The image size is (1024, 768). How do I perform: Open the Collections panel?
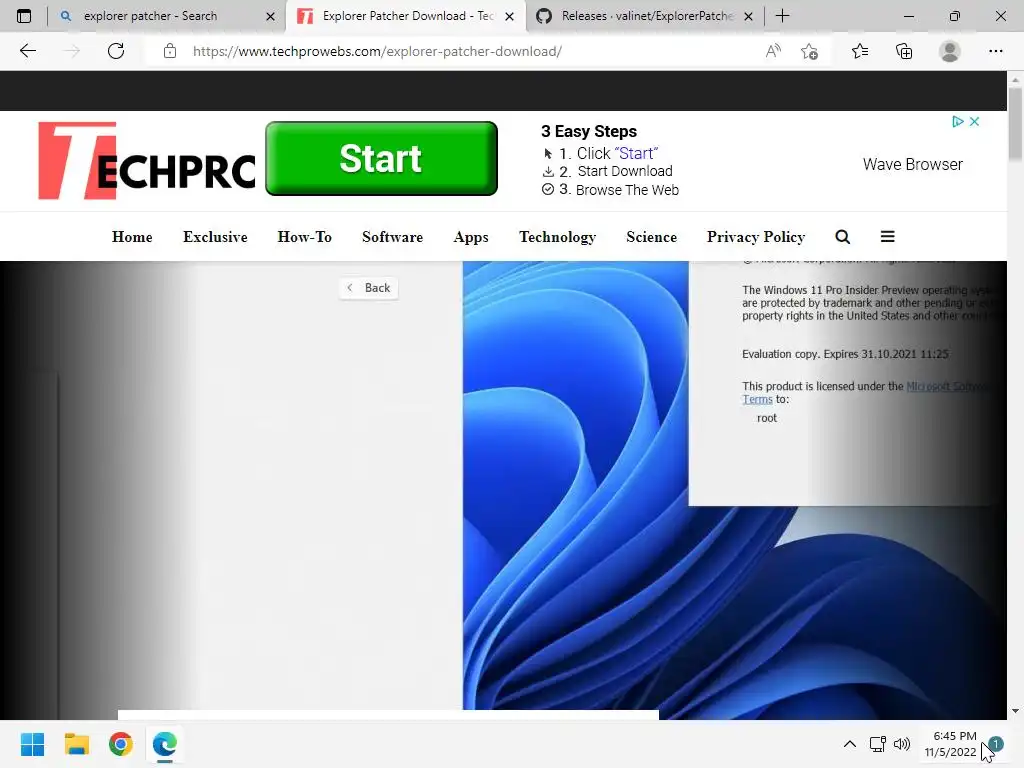(904, 51)
